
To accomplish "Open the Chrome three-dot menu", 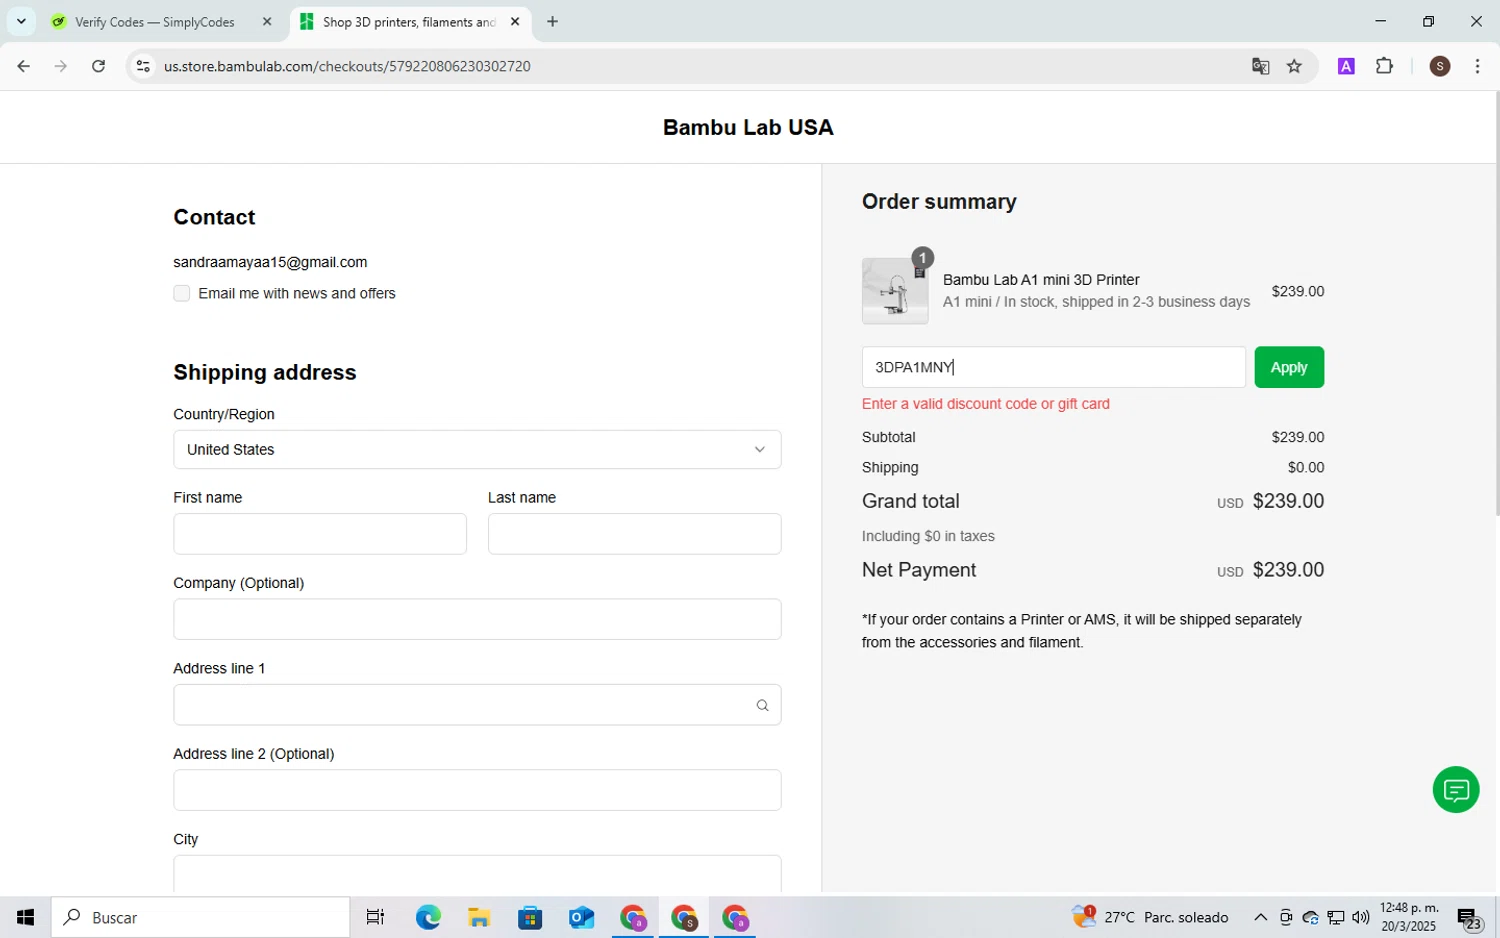I will pyautogui.click(x=1477, y=66).
